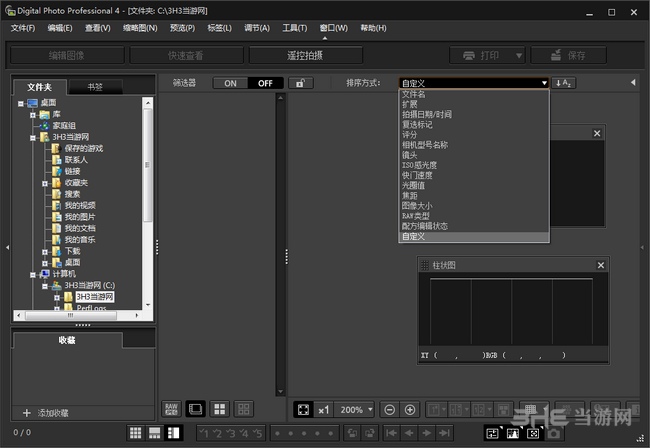Click the RAW display filter icon
Viewport: 650px width, 448px height.
171,409
